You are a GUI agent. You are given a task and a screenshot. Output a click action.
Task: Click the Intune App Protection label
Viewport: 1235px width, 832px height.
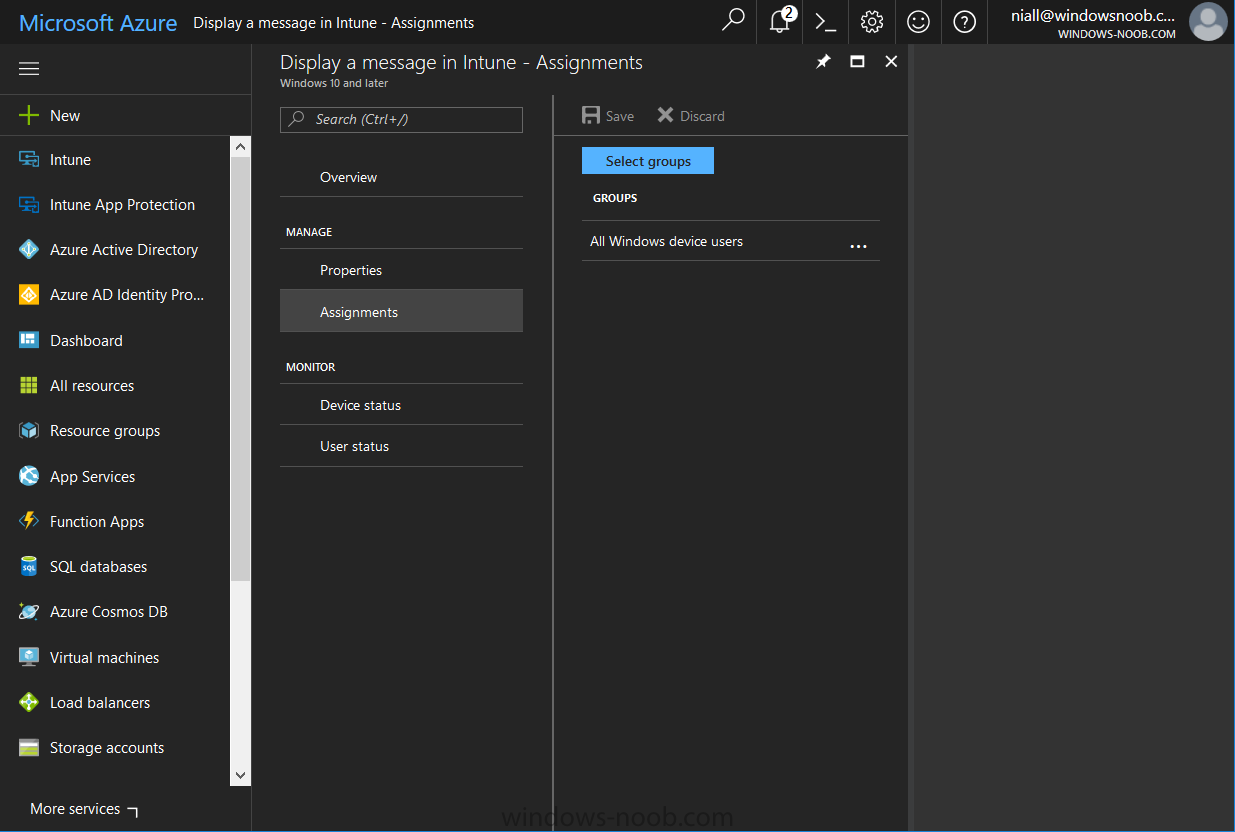(122, 205)
